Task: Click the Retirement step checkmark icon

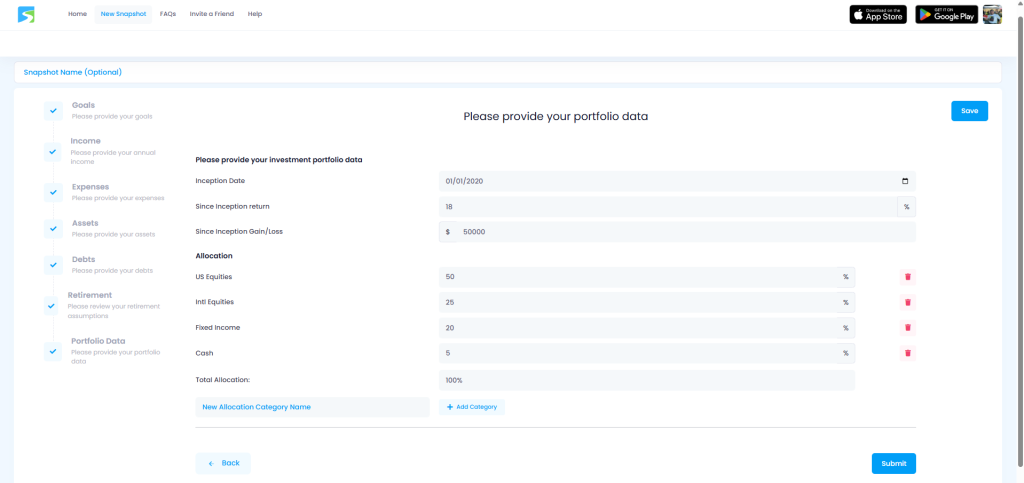Action: pyautogui.click(x=53, y=305)
